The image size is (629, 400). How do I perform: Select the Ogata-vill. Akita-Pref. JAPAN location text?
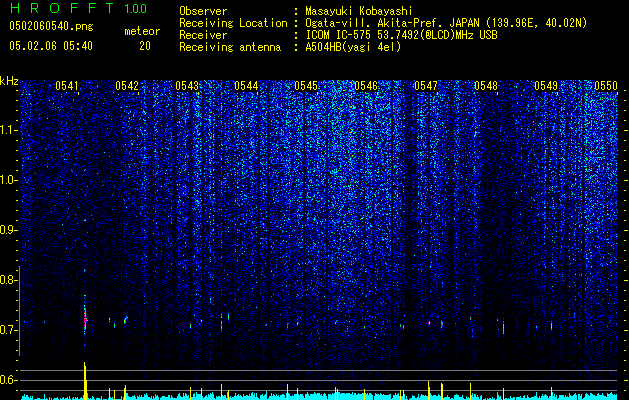click(446, 23)
